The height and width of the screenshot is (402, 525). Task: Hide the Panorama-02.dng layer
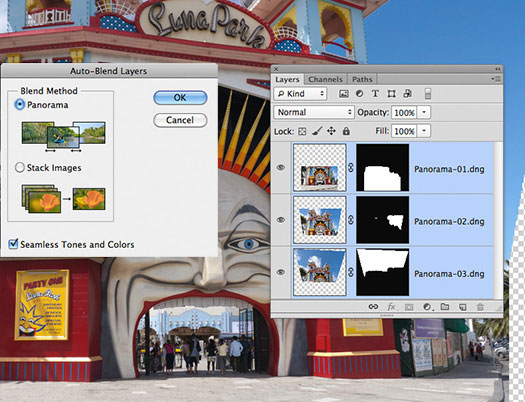click(x=281, y=220)
